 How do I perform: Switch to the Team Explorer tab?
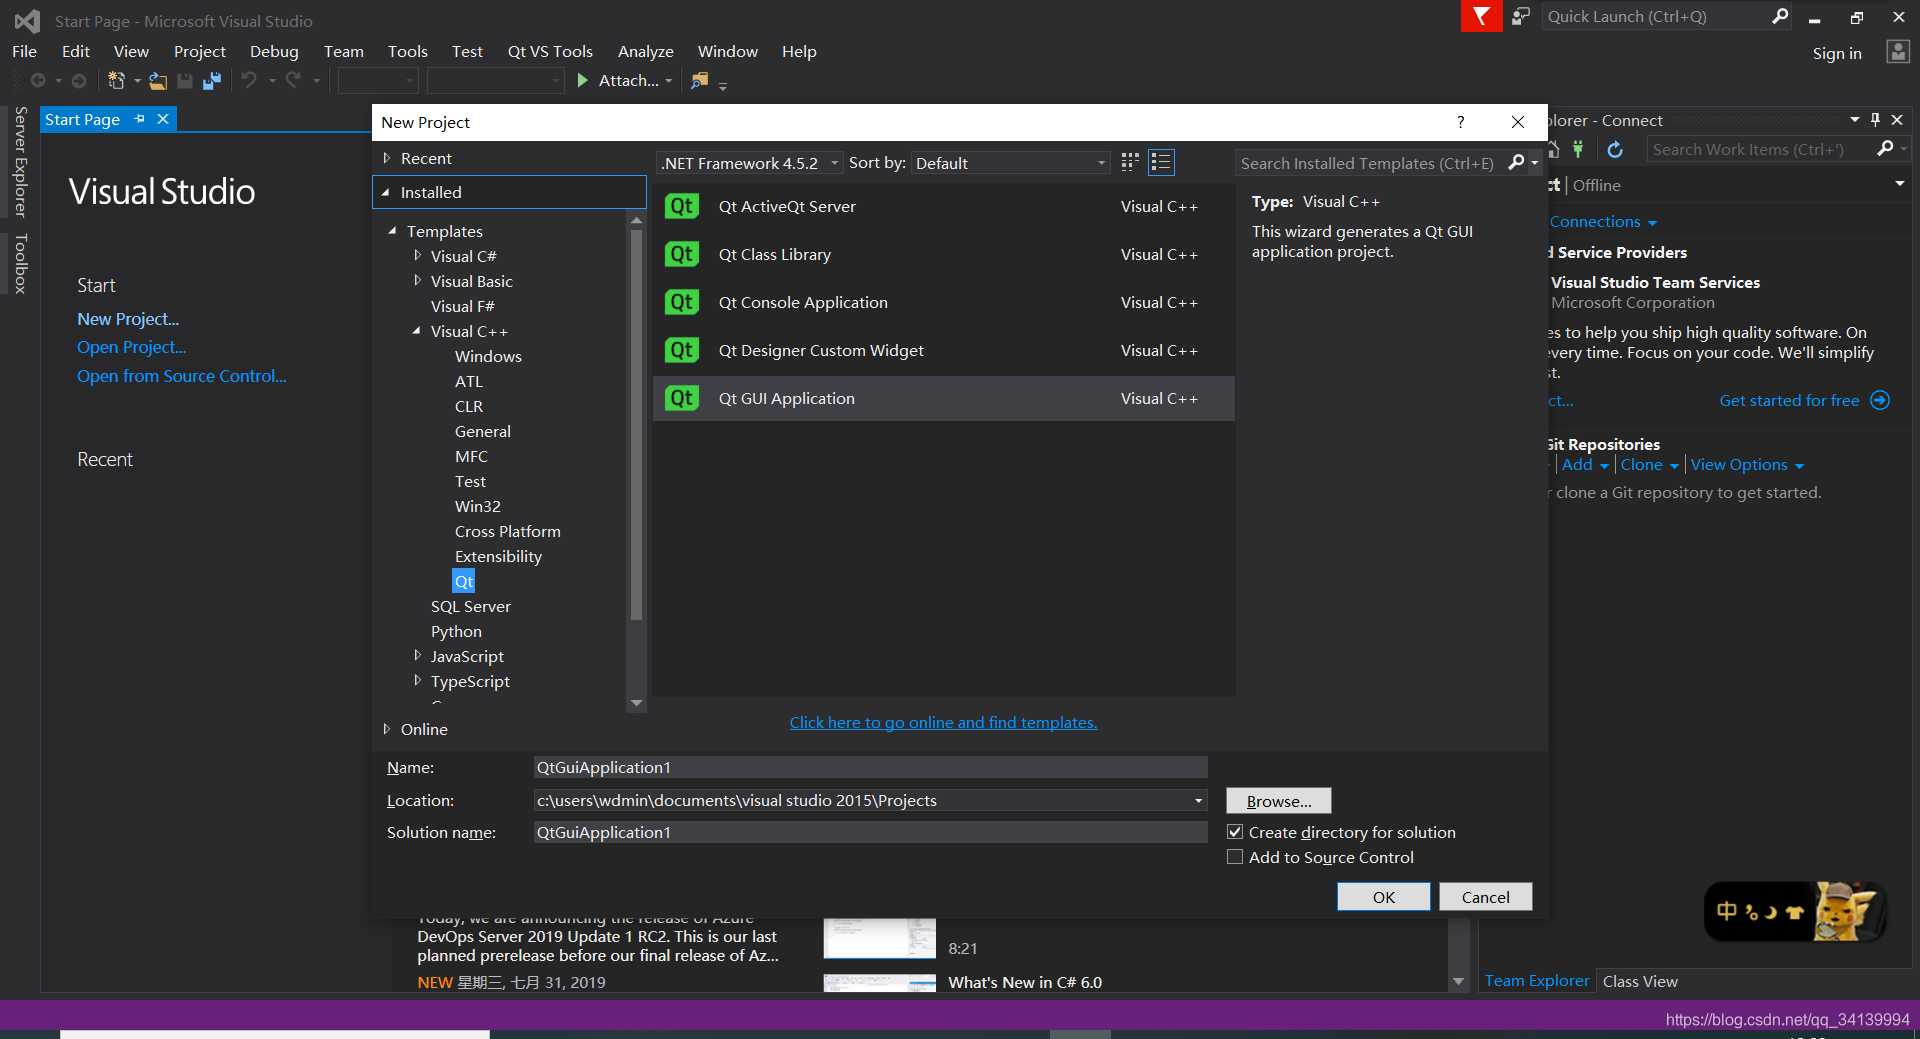point(1537,981)
